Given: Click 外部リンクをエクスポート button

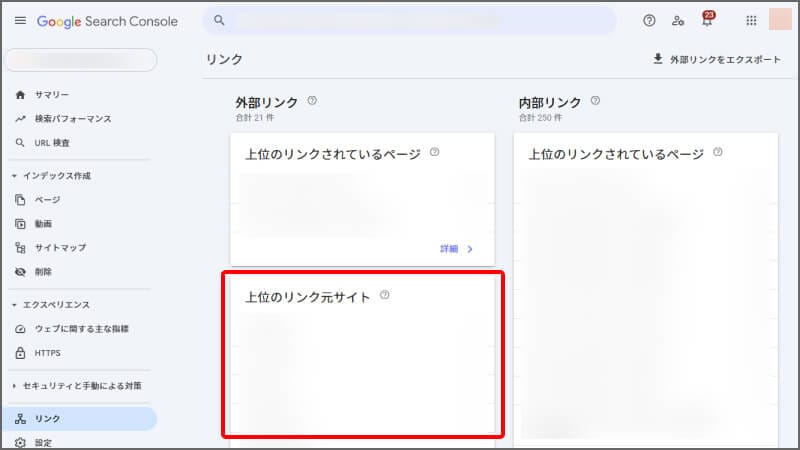Looking at the screenshot, I should tap(716, 59).
